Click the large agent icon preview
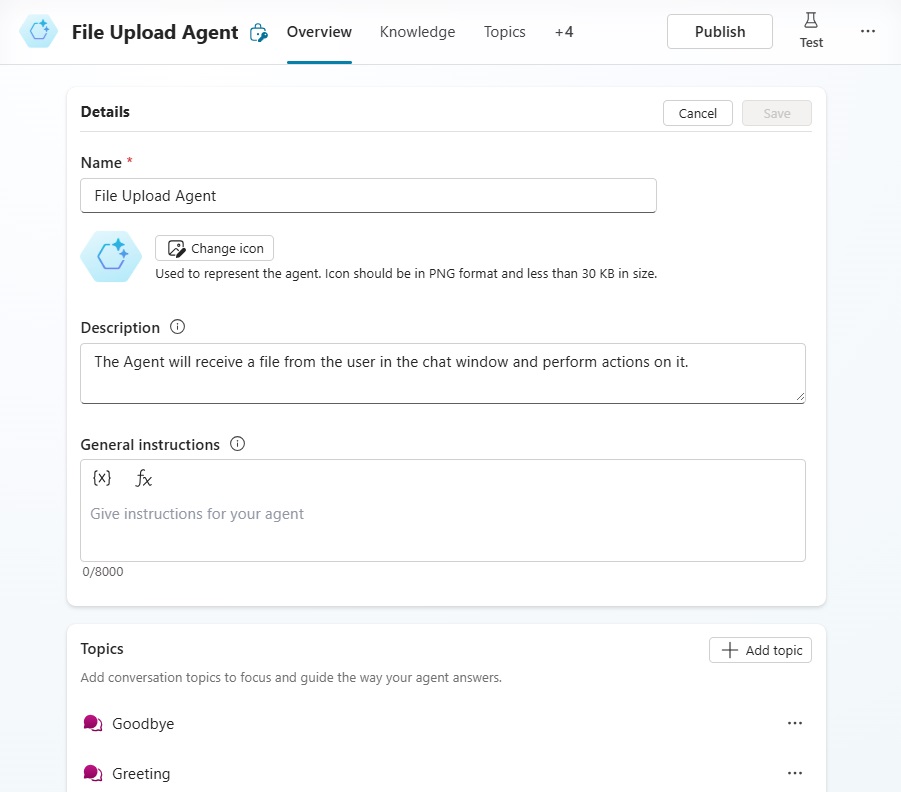The width and height of the screenshot is (901, 792). [111, 256]
